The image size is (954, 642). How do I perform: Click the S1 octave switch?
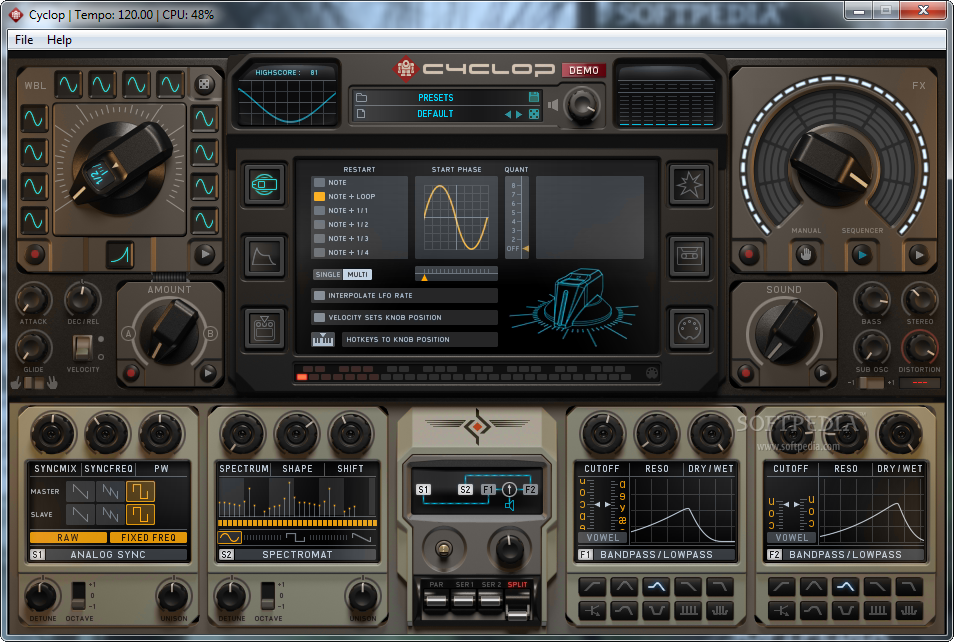(x=78, y=596)
